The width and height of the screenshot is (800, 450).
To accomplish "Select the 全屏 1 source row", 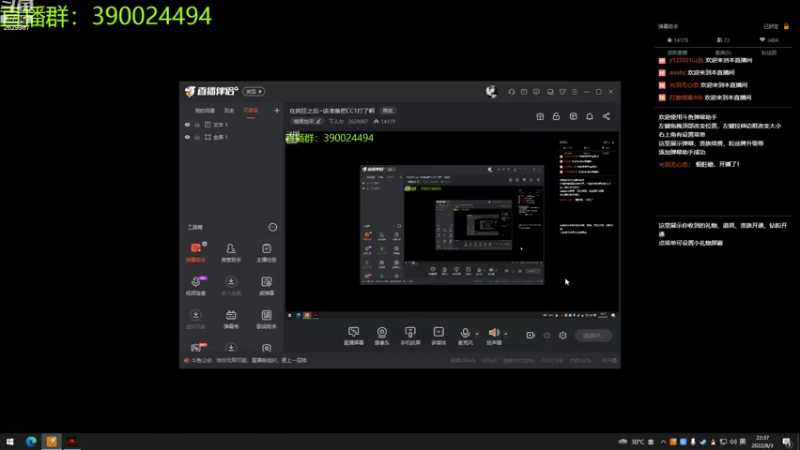I will click(232, 137).
